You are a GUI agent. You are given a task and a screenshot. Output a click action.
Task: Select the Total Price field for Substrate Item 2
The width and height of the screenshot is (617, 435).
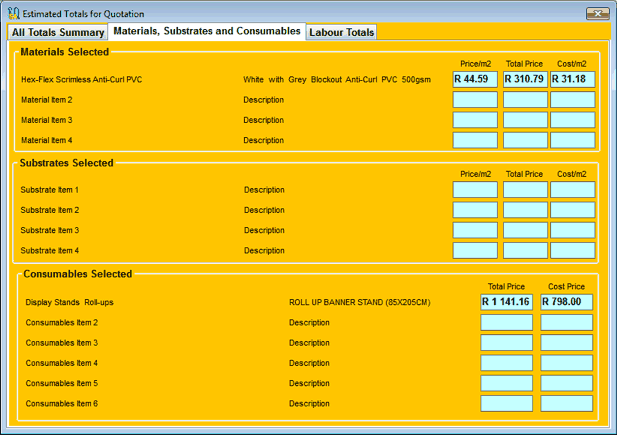tap(525, 210)
